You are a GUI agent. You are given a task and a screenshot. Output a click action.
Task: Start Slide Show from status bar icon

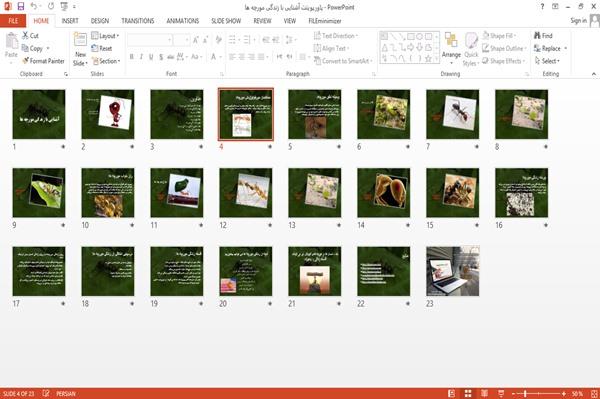pos(501,393)
